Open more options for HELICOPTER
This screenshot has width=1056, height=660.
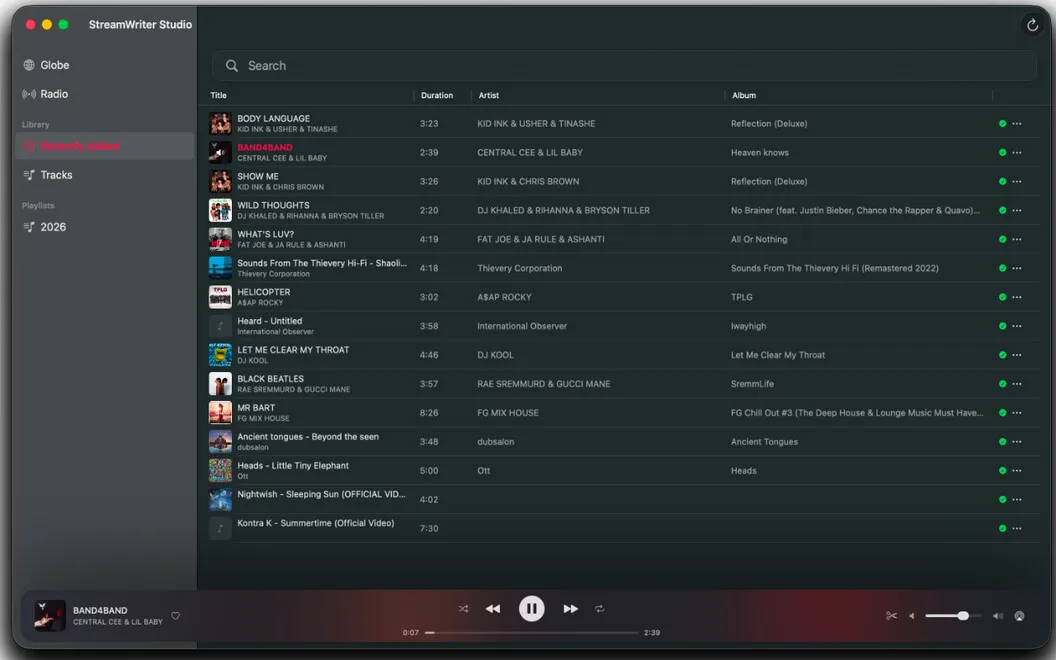point(1016,298)
